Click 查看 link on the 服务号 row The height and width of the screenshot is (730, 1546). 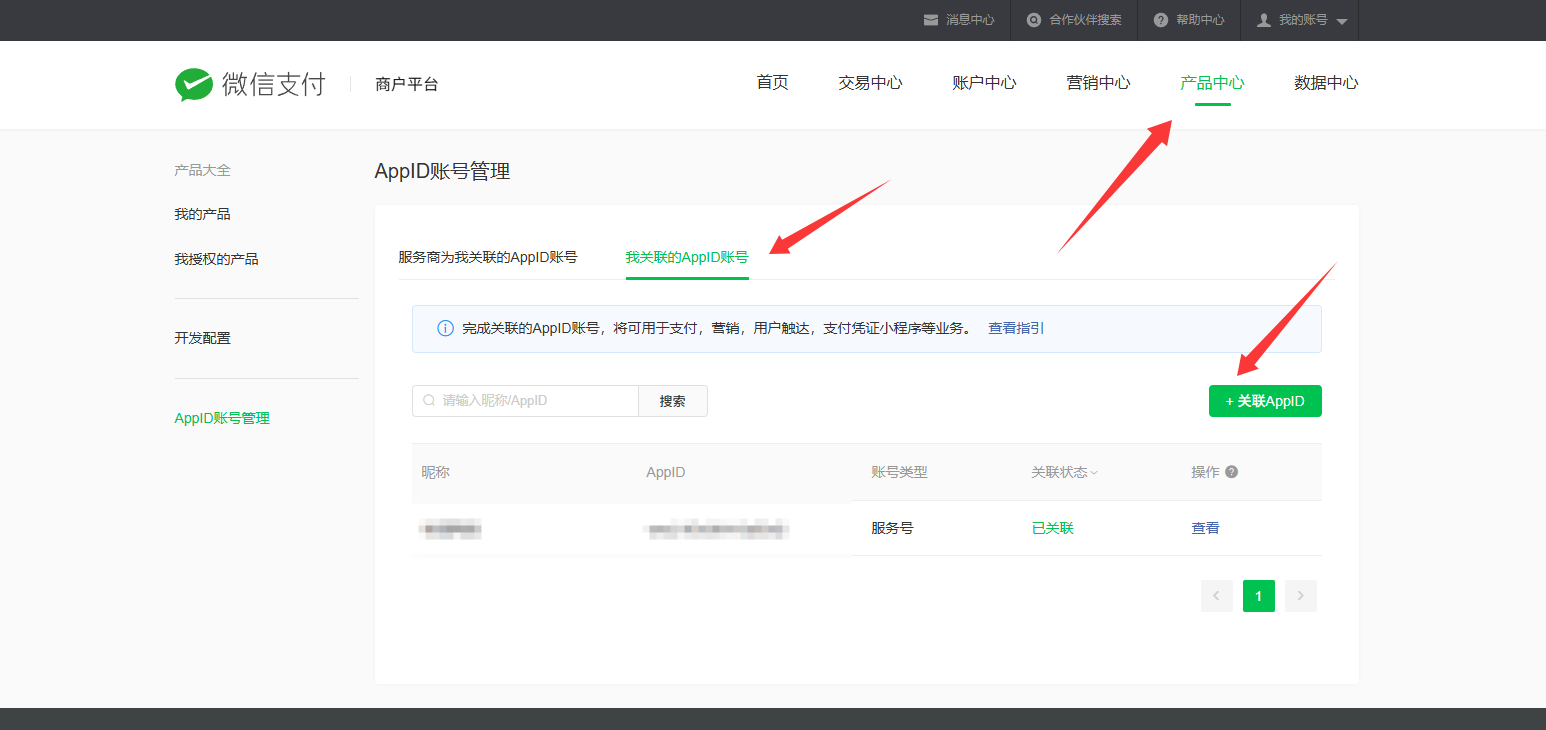(1205, 527)
